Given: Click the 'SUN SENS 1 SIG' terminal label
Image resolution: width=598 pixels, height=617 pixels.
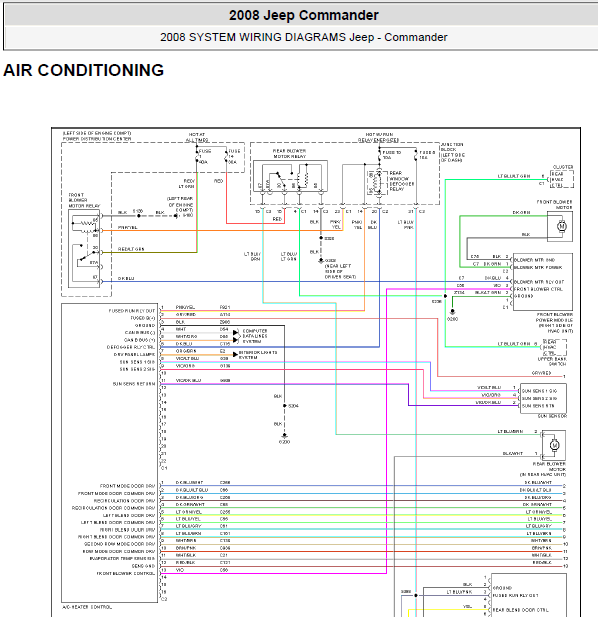Looking at the screenshot, I should [x=539, y=391].
